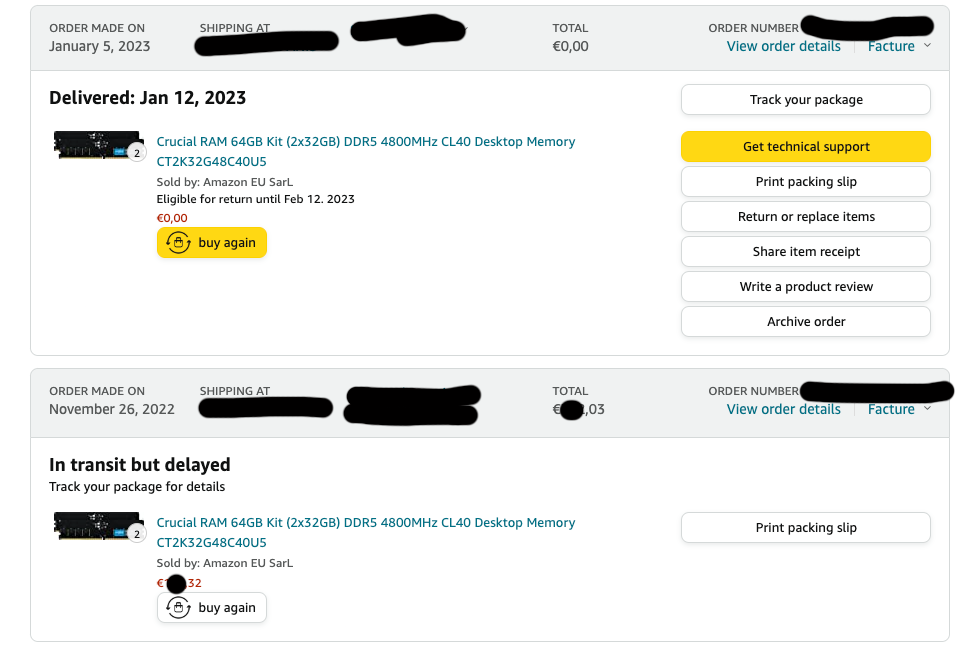959x660 pixels.
Task: Click Return or replace items
Action: (x=806, y=217)
